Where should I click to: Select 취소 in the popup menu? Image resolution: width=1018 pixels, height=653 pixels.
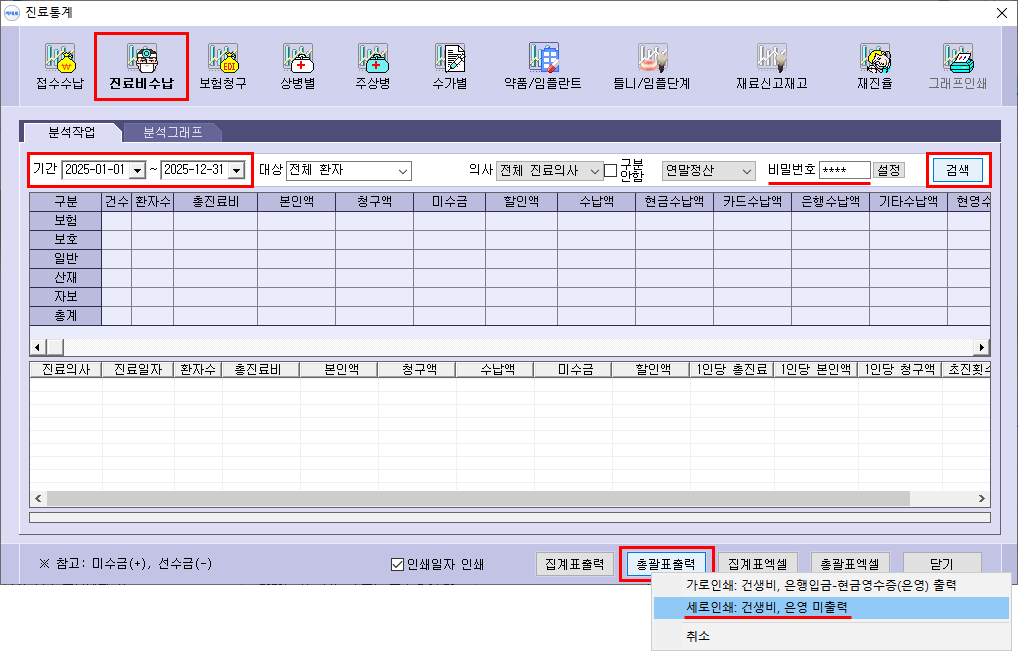[698, 635]
